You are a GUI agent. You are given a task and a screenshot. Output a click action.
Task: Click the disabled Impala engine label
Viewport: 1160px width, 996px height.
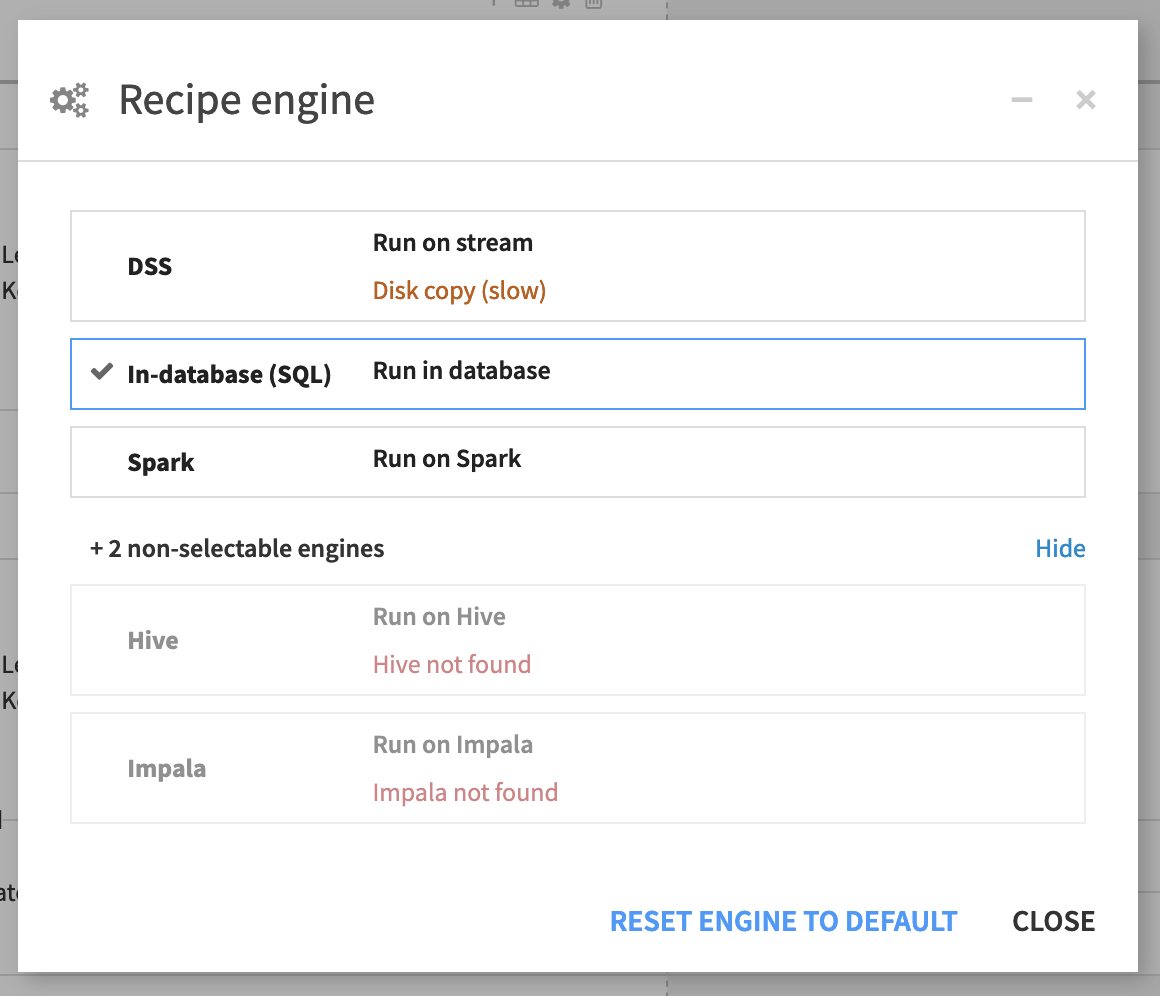[x=167, y=769]
